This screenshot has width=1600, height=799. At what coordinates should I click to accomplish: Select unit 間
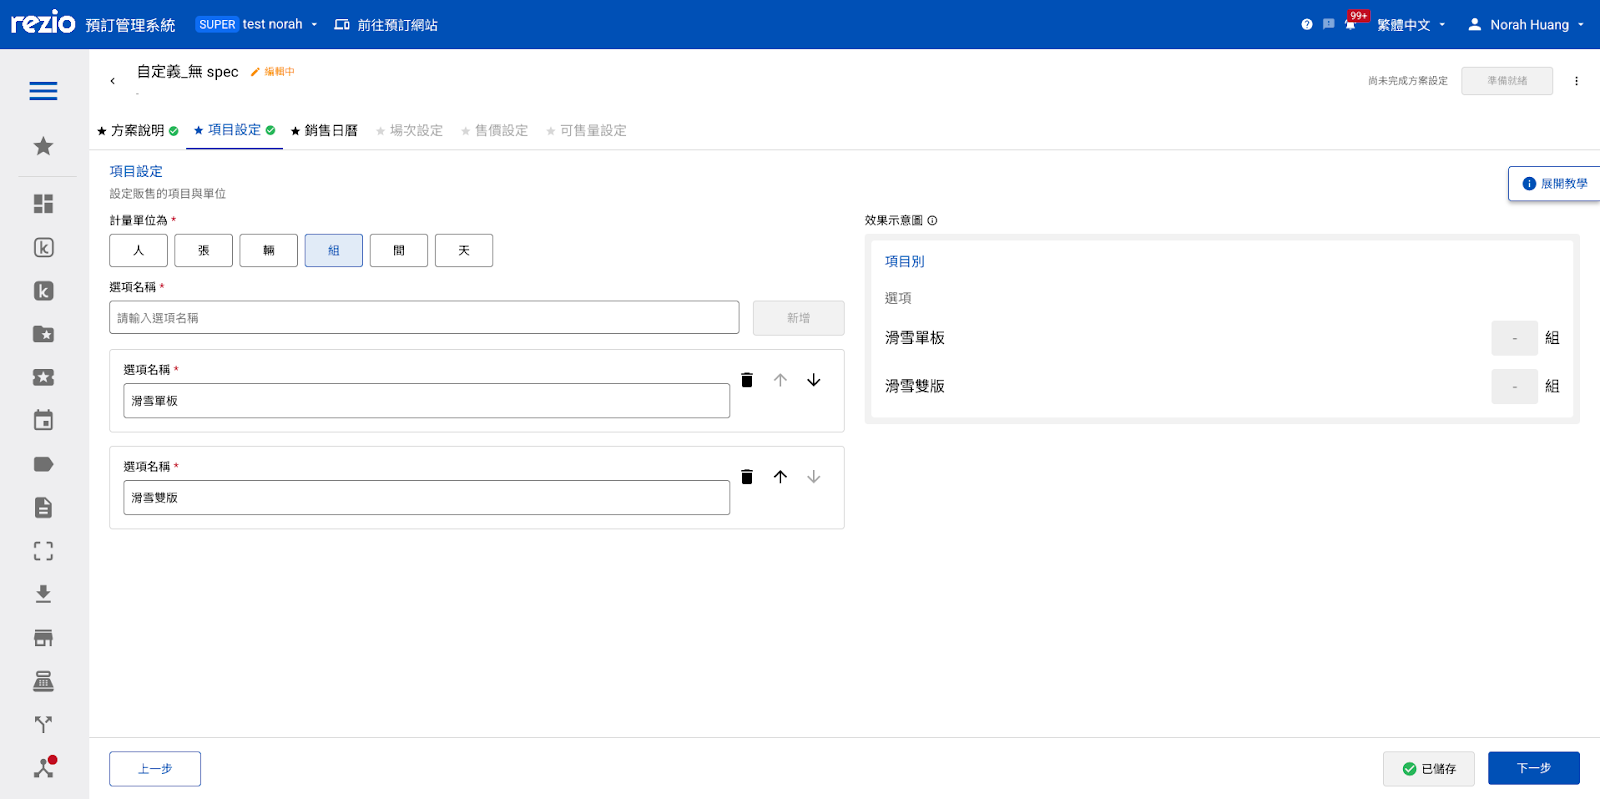click(x=399, y=250)
